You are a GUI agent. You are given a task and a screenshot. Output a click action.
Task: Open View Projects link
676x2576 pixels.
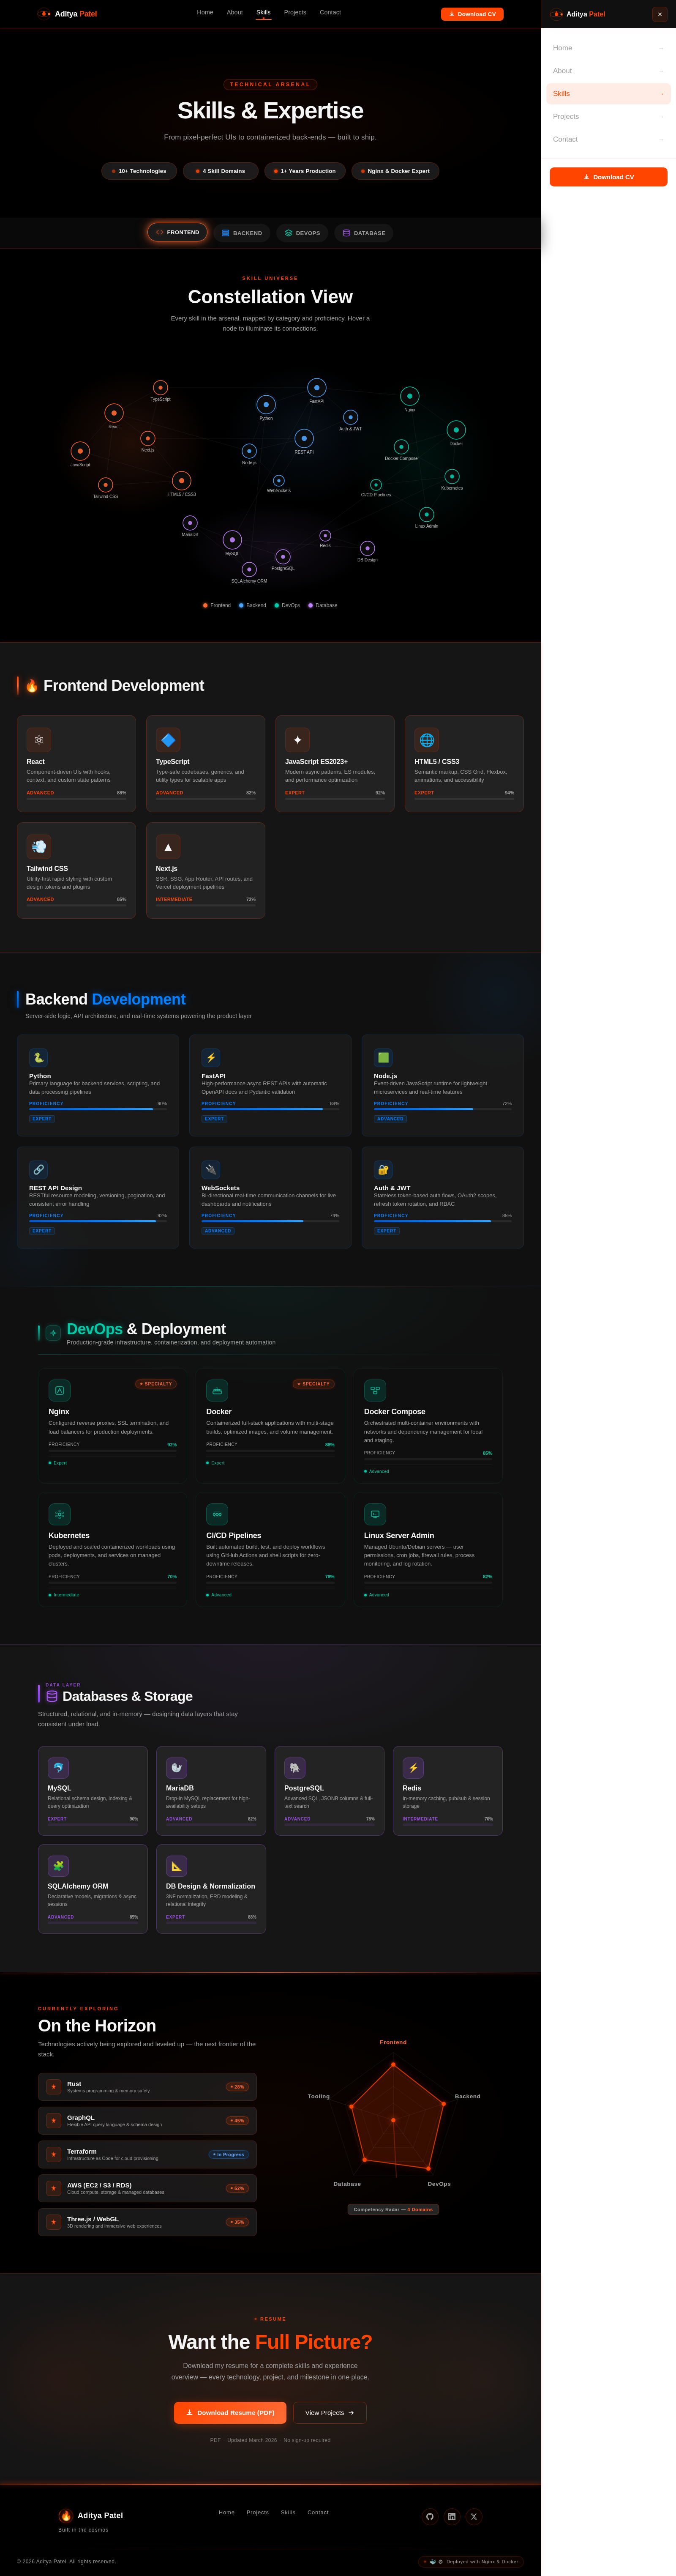click(329, 2412)
